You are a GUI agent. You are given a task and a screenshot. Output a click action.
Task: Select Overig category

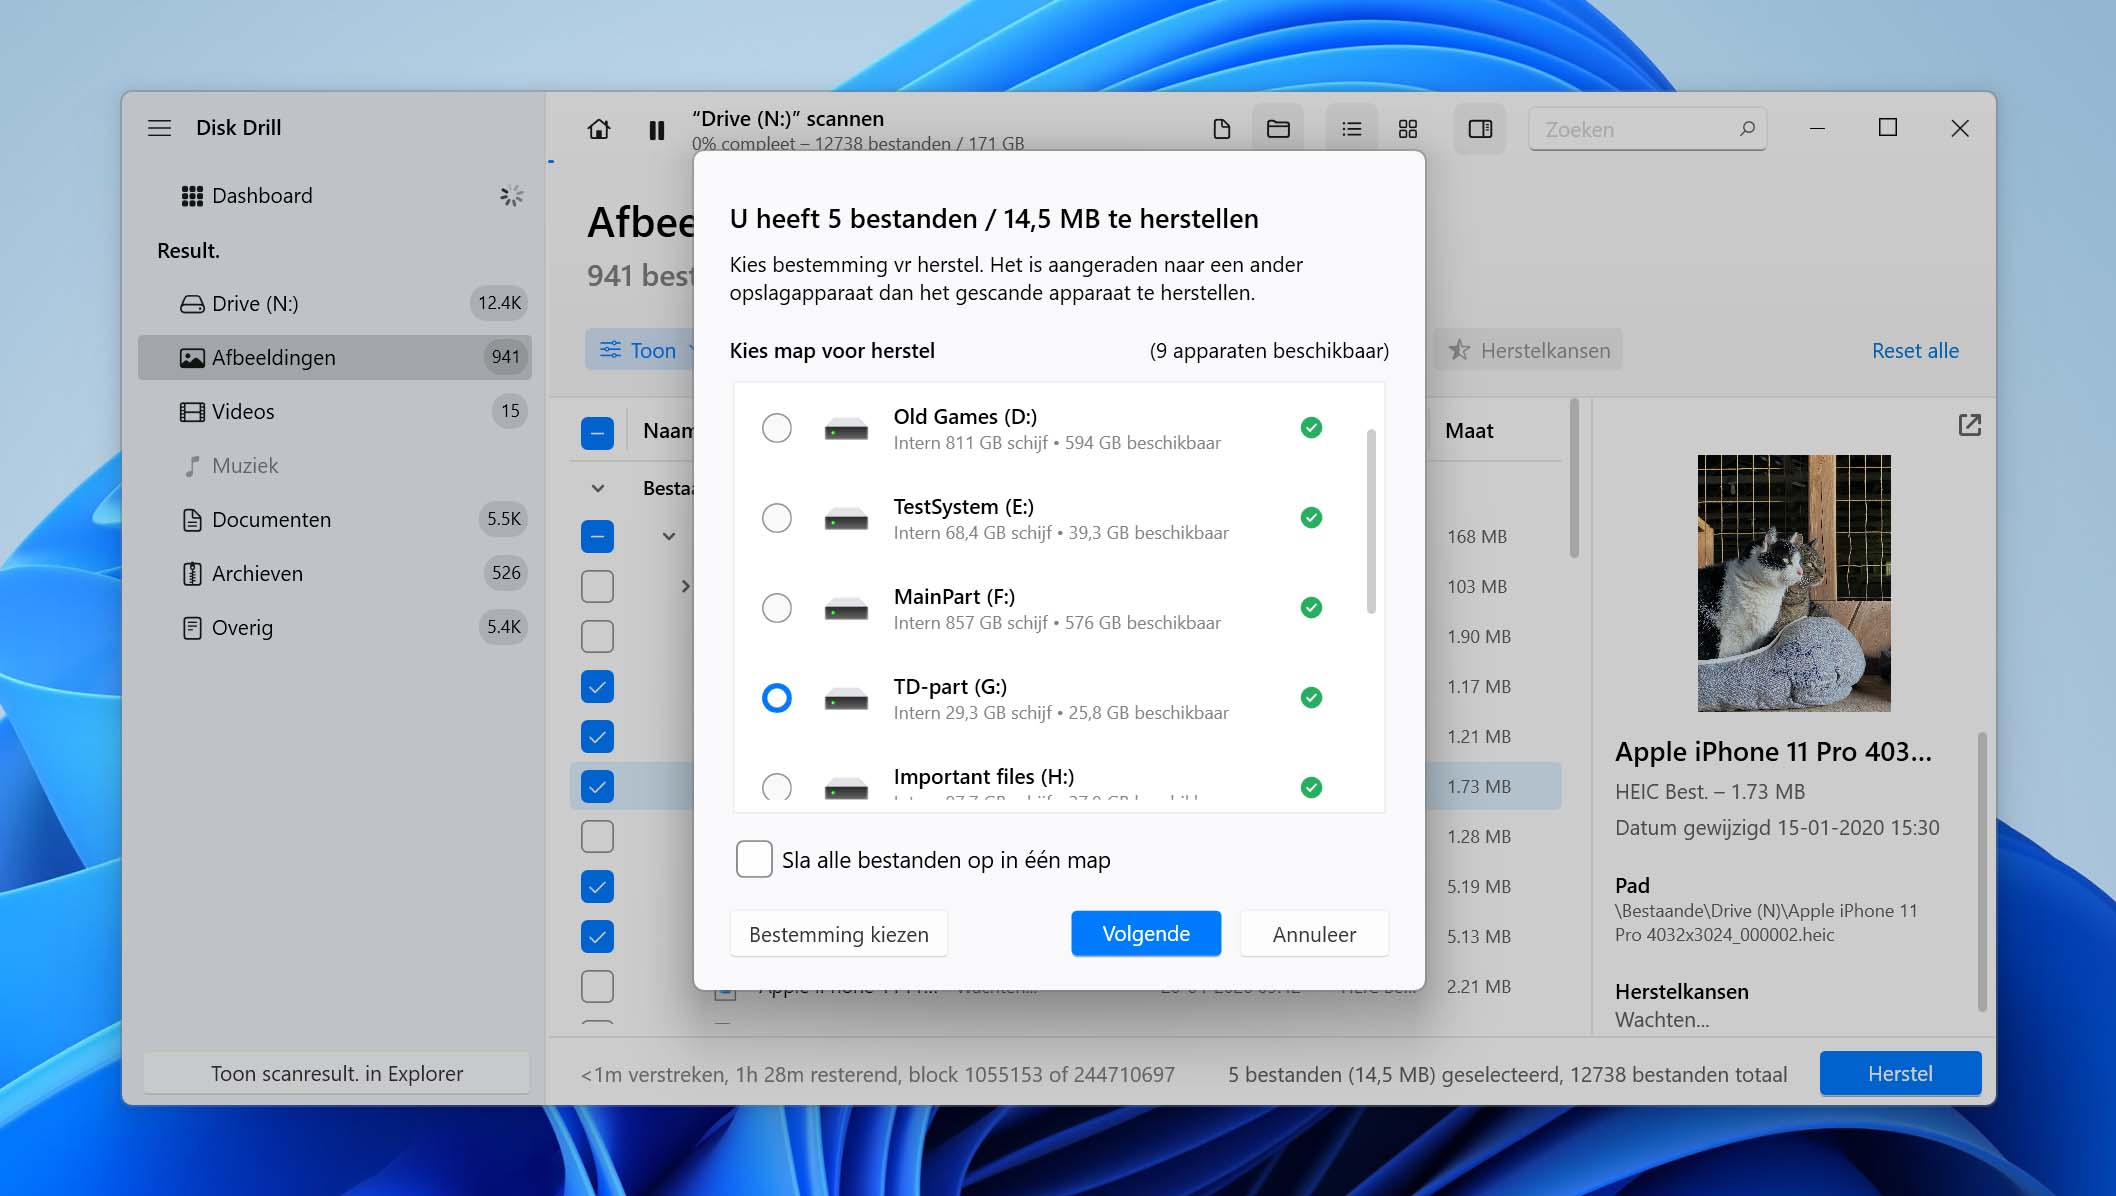tap(335, 627)
